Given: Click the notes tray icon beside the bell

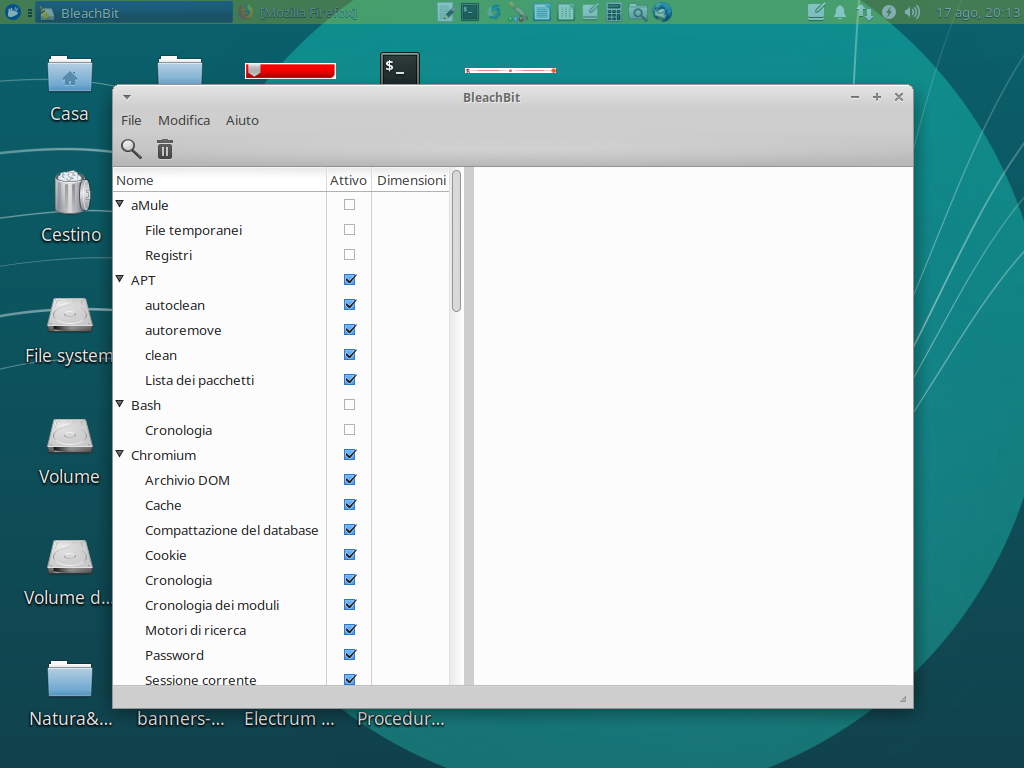Looking at the screenshot, I should coord(816,12).
